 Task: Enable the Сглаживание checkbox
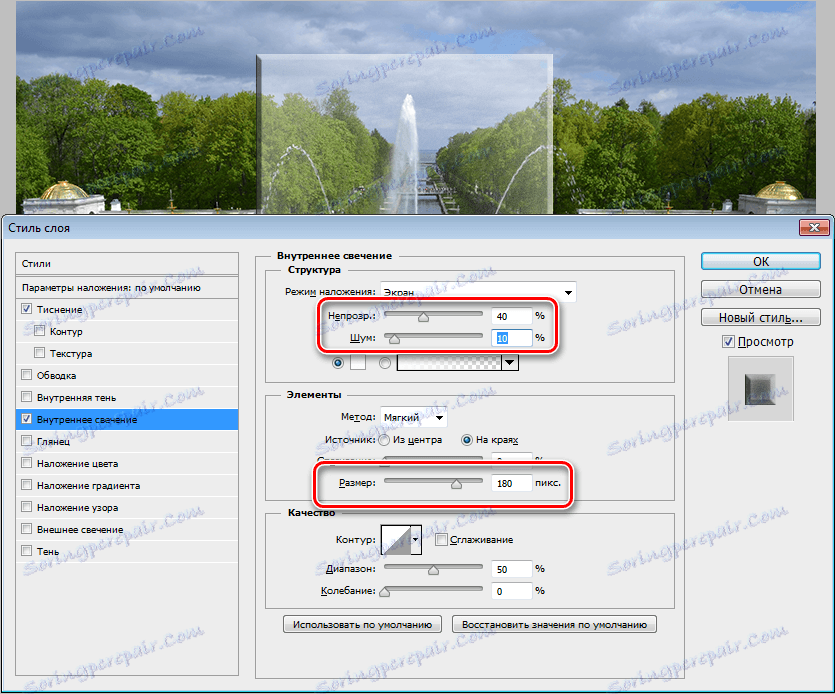click(441, 540)
